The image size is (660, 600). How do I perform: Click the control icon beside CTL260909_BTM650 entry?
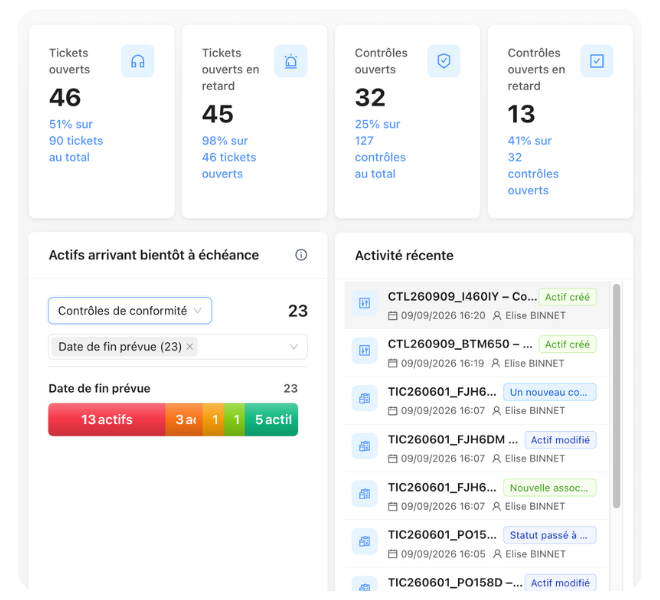pyautogui.click(x=365, y=350)
